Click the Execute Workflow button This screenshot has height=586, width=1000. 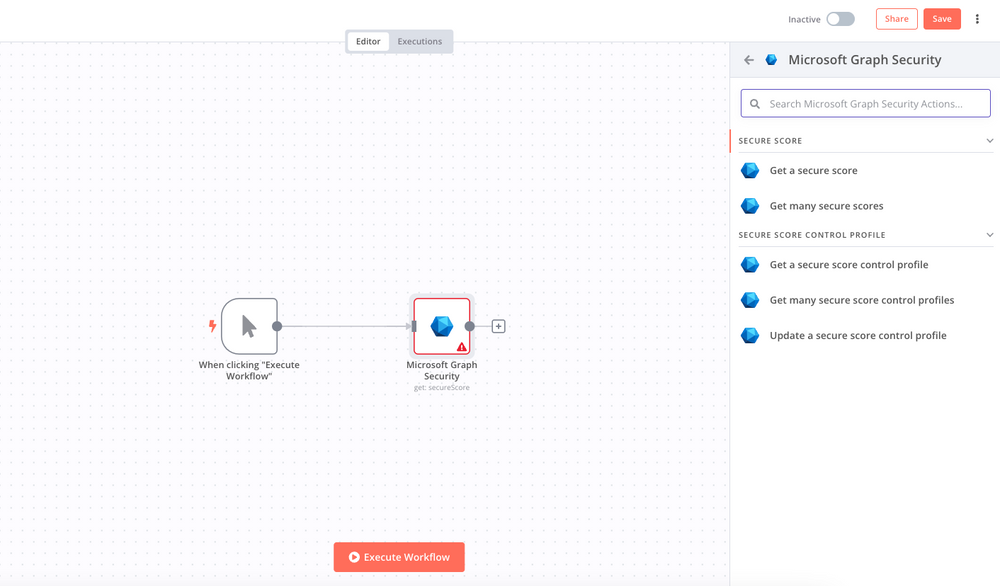tap(399, 557)
